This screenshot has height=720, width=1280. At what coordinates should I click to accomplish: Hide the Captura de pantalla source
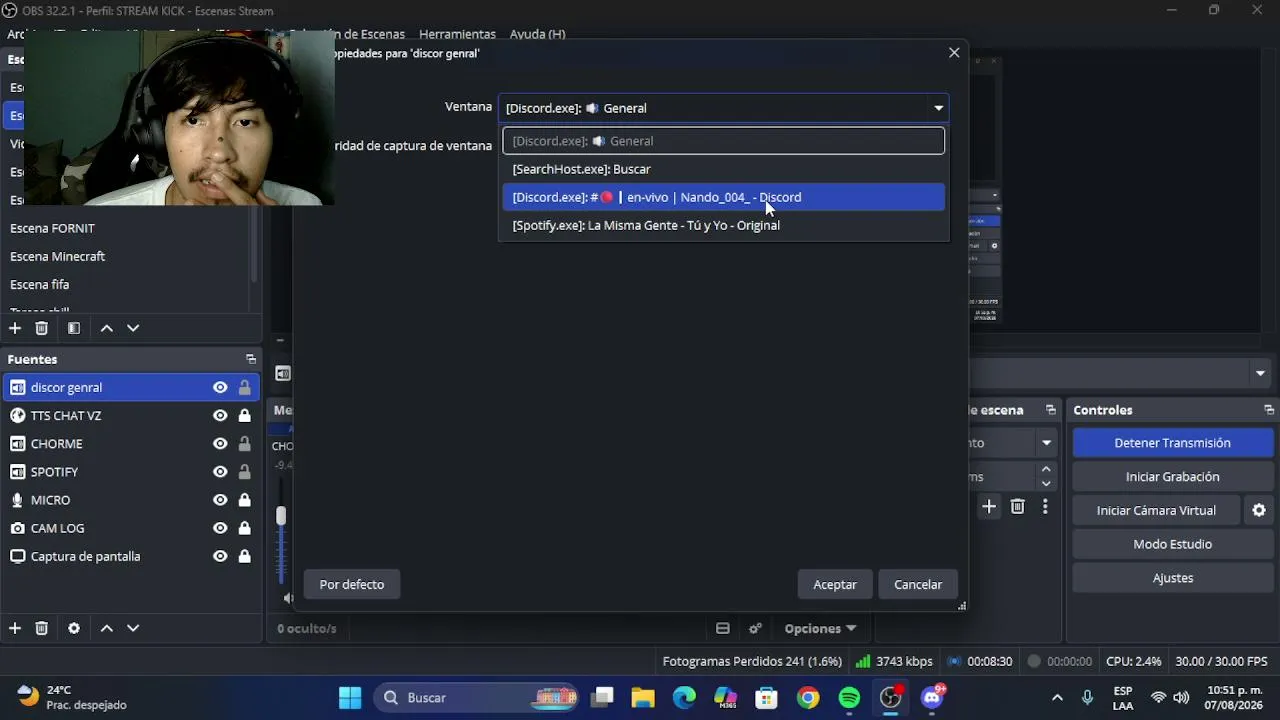(x=220, y=556)
